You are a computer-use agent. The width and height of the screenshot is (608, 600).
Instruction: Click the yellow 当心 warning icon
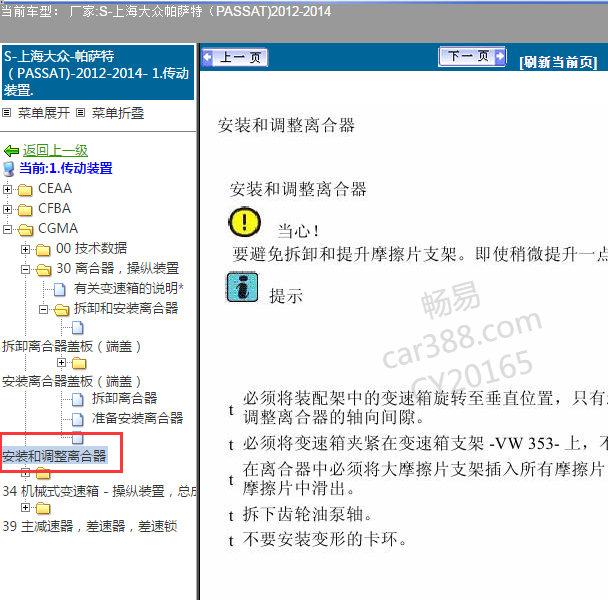[244, 222]
